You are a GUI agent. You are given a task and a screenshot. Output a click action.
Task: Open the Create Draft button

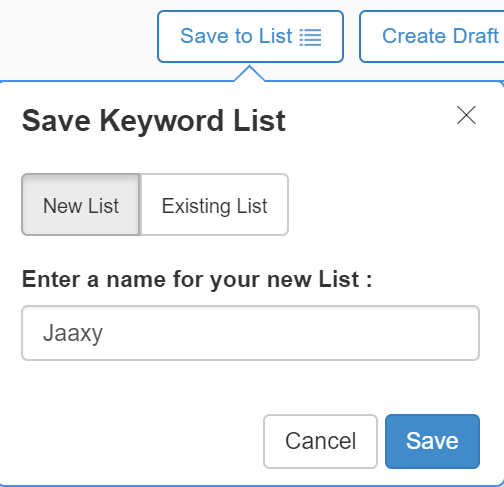tap(432, 36)
